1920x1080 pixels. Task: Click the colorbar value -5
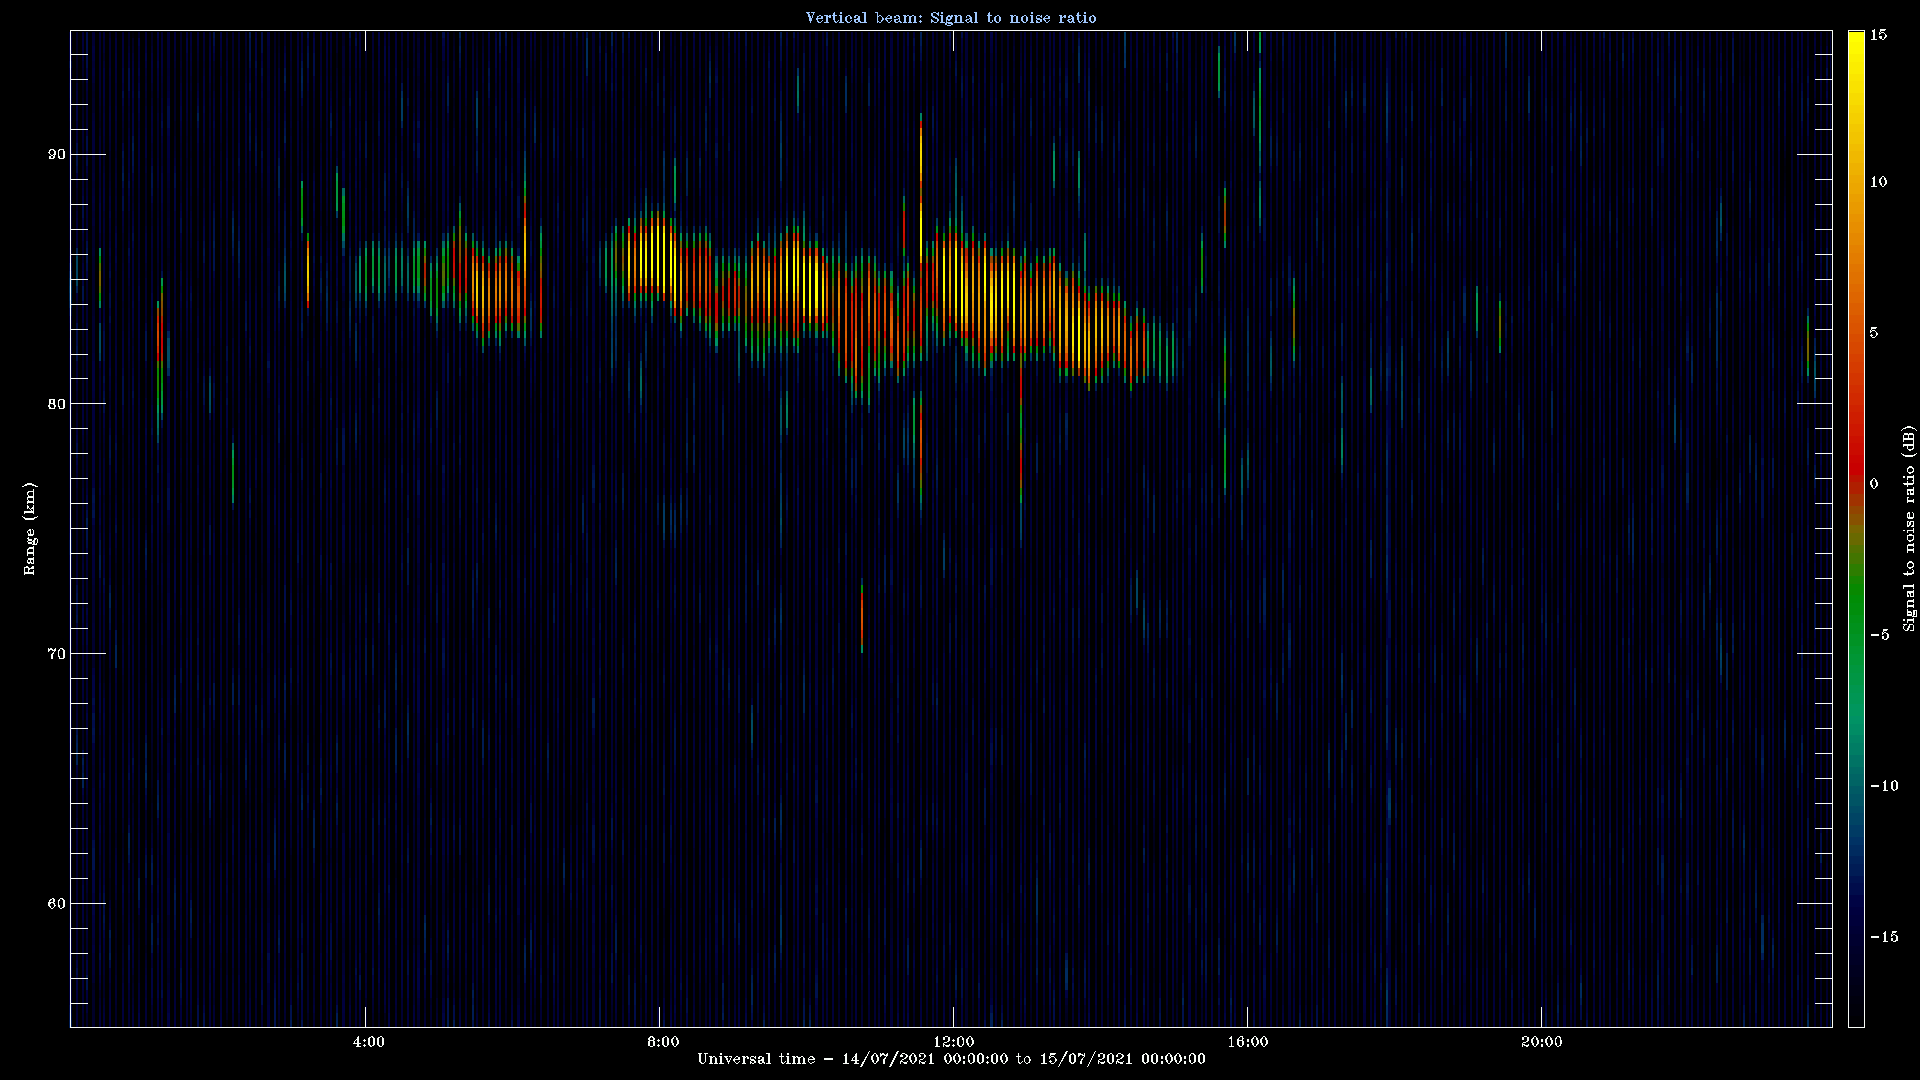(1879, 635)
